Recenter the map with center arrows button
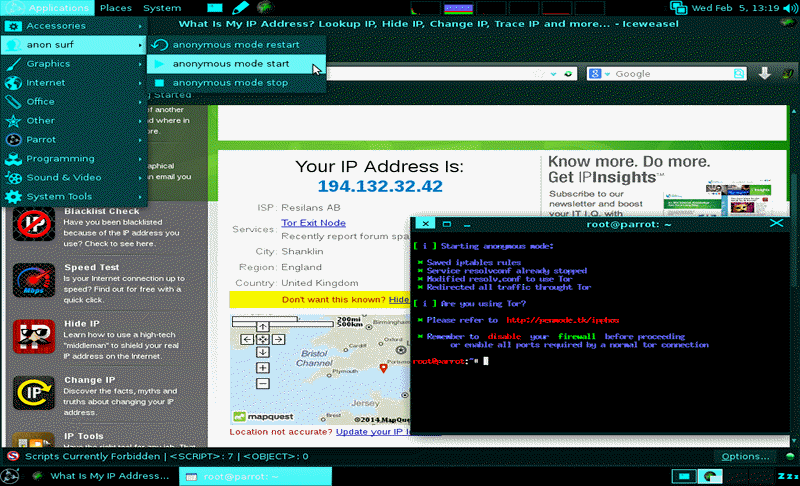This screenshot has height=486, width=800. (263, 339)
